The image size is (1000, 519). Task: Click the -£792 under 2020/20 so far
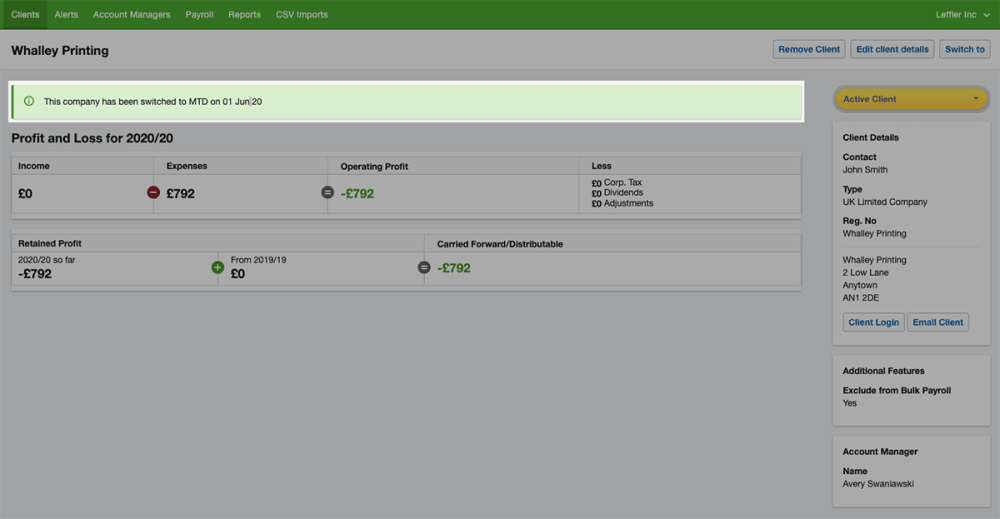pyautogui.click(x=35, y=274)
